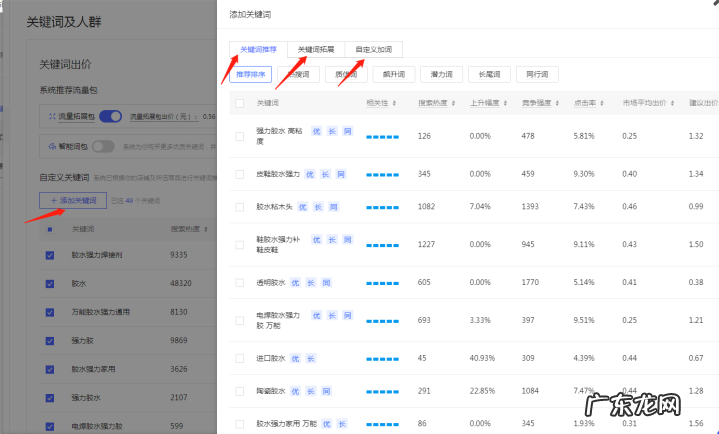Click the 1770 竞争强度 value
The image size is (719, 434).
(530, 283)
